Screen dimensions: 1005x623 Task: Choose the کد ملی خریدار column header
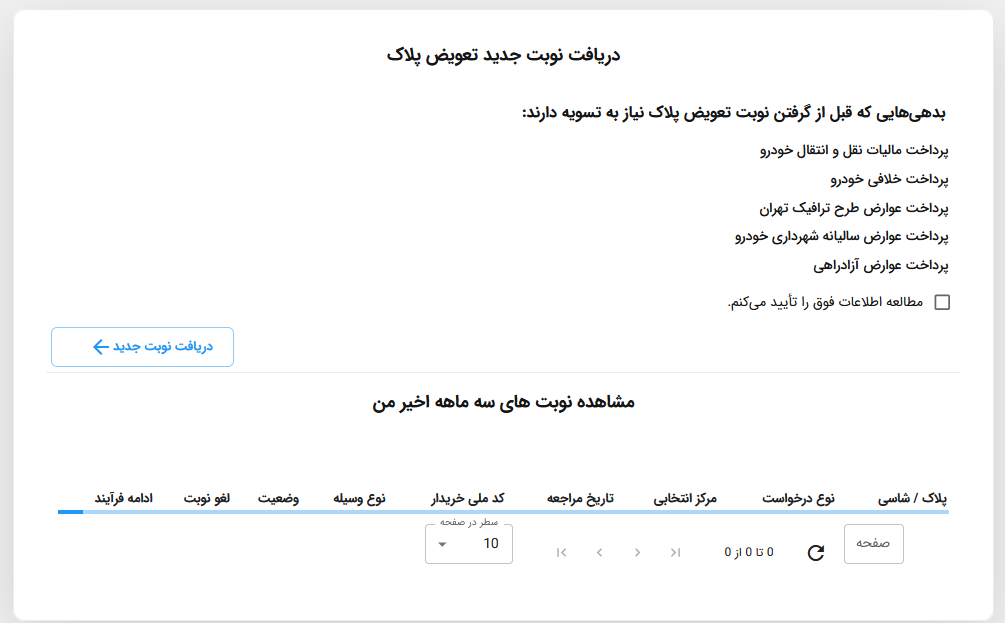[467, 498]
